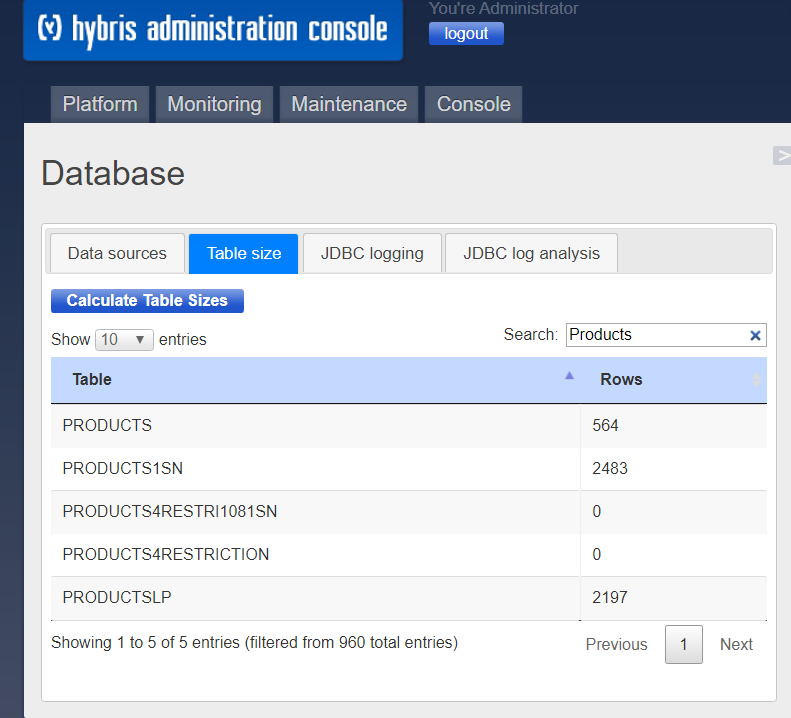Open the Show entries dropdown

(124, 340)
